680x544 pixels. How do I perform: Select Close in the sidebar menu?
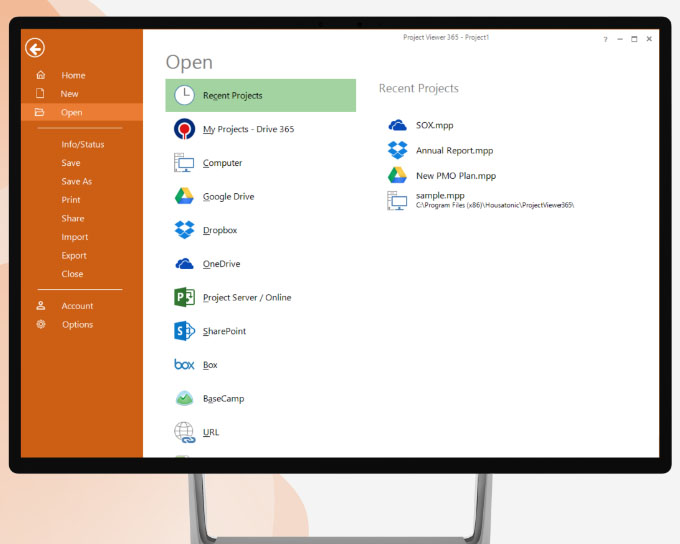[72, 274]
